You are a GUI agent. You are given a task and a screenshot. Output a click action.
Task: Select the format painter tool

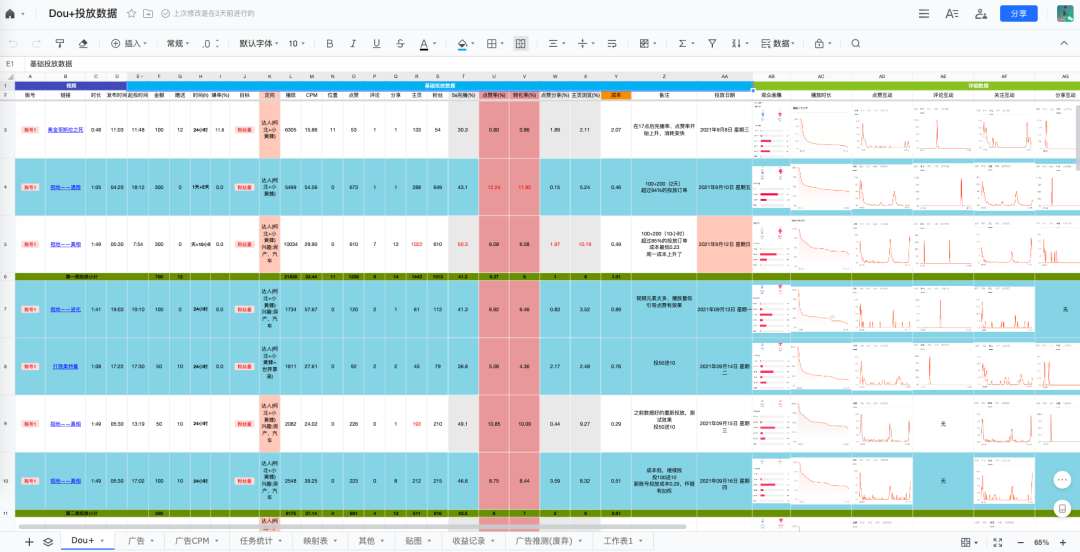(x=60, y=43)
